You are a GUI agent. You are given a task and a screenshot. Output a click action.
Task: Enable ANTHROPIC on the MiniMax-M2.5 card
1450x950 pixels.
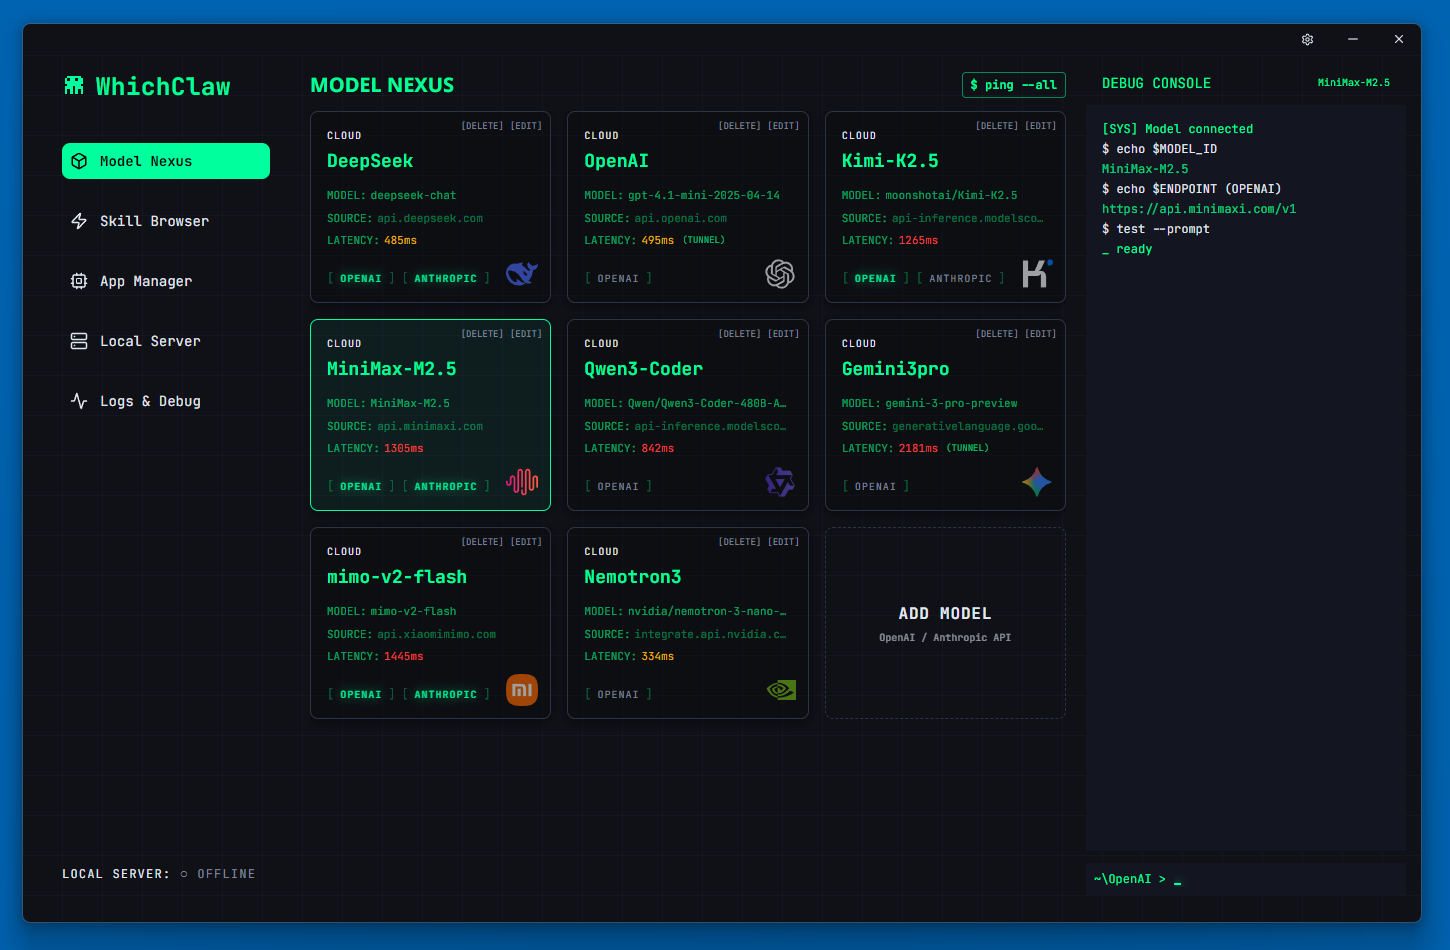pos(444,486)
